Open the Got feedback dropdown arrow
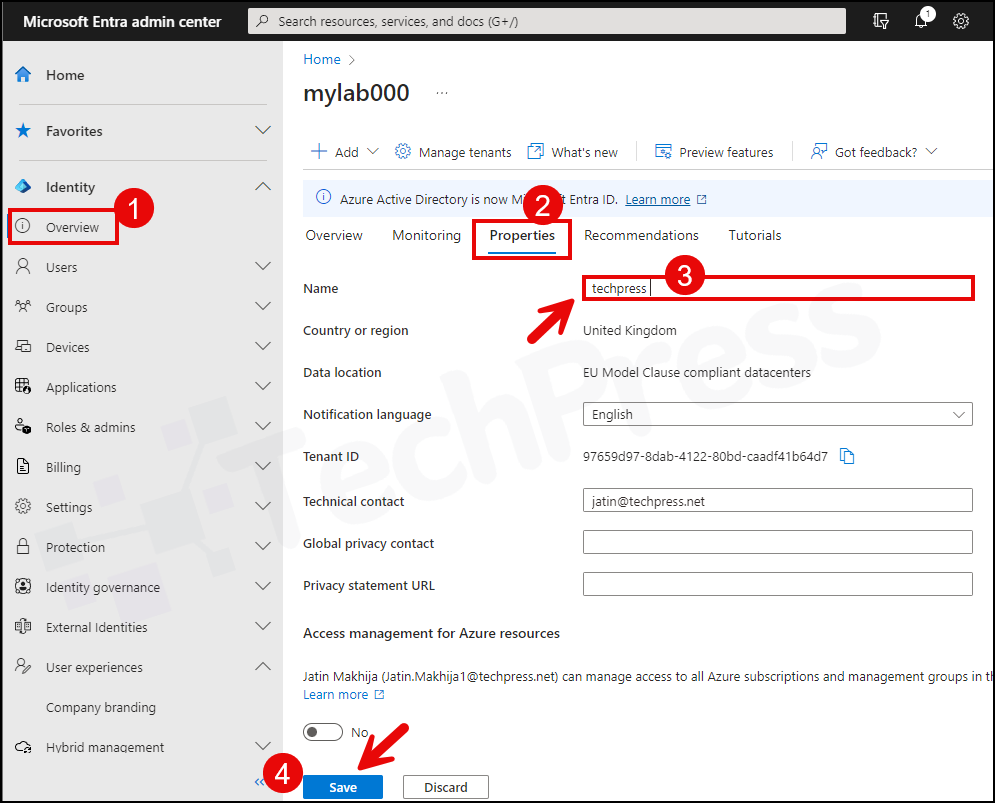The width and height of the screenshot is (995, 803). pos(931,151)
